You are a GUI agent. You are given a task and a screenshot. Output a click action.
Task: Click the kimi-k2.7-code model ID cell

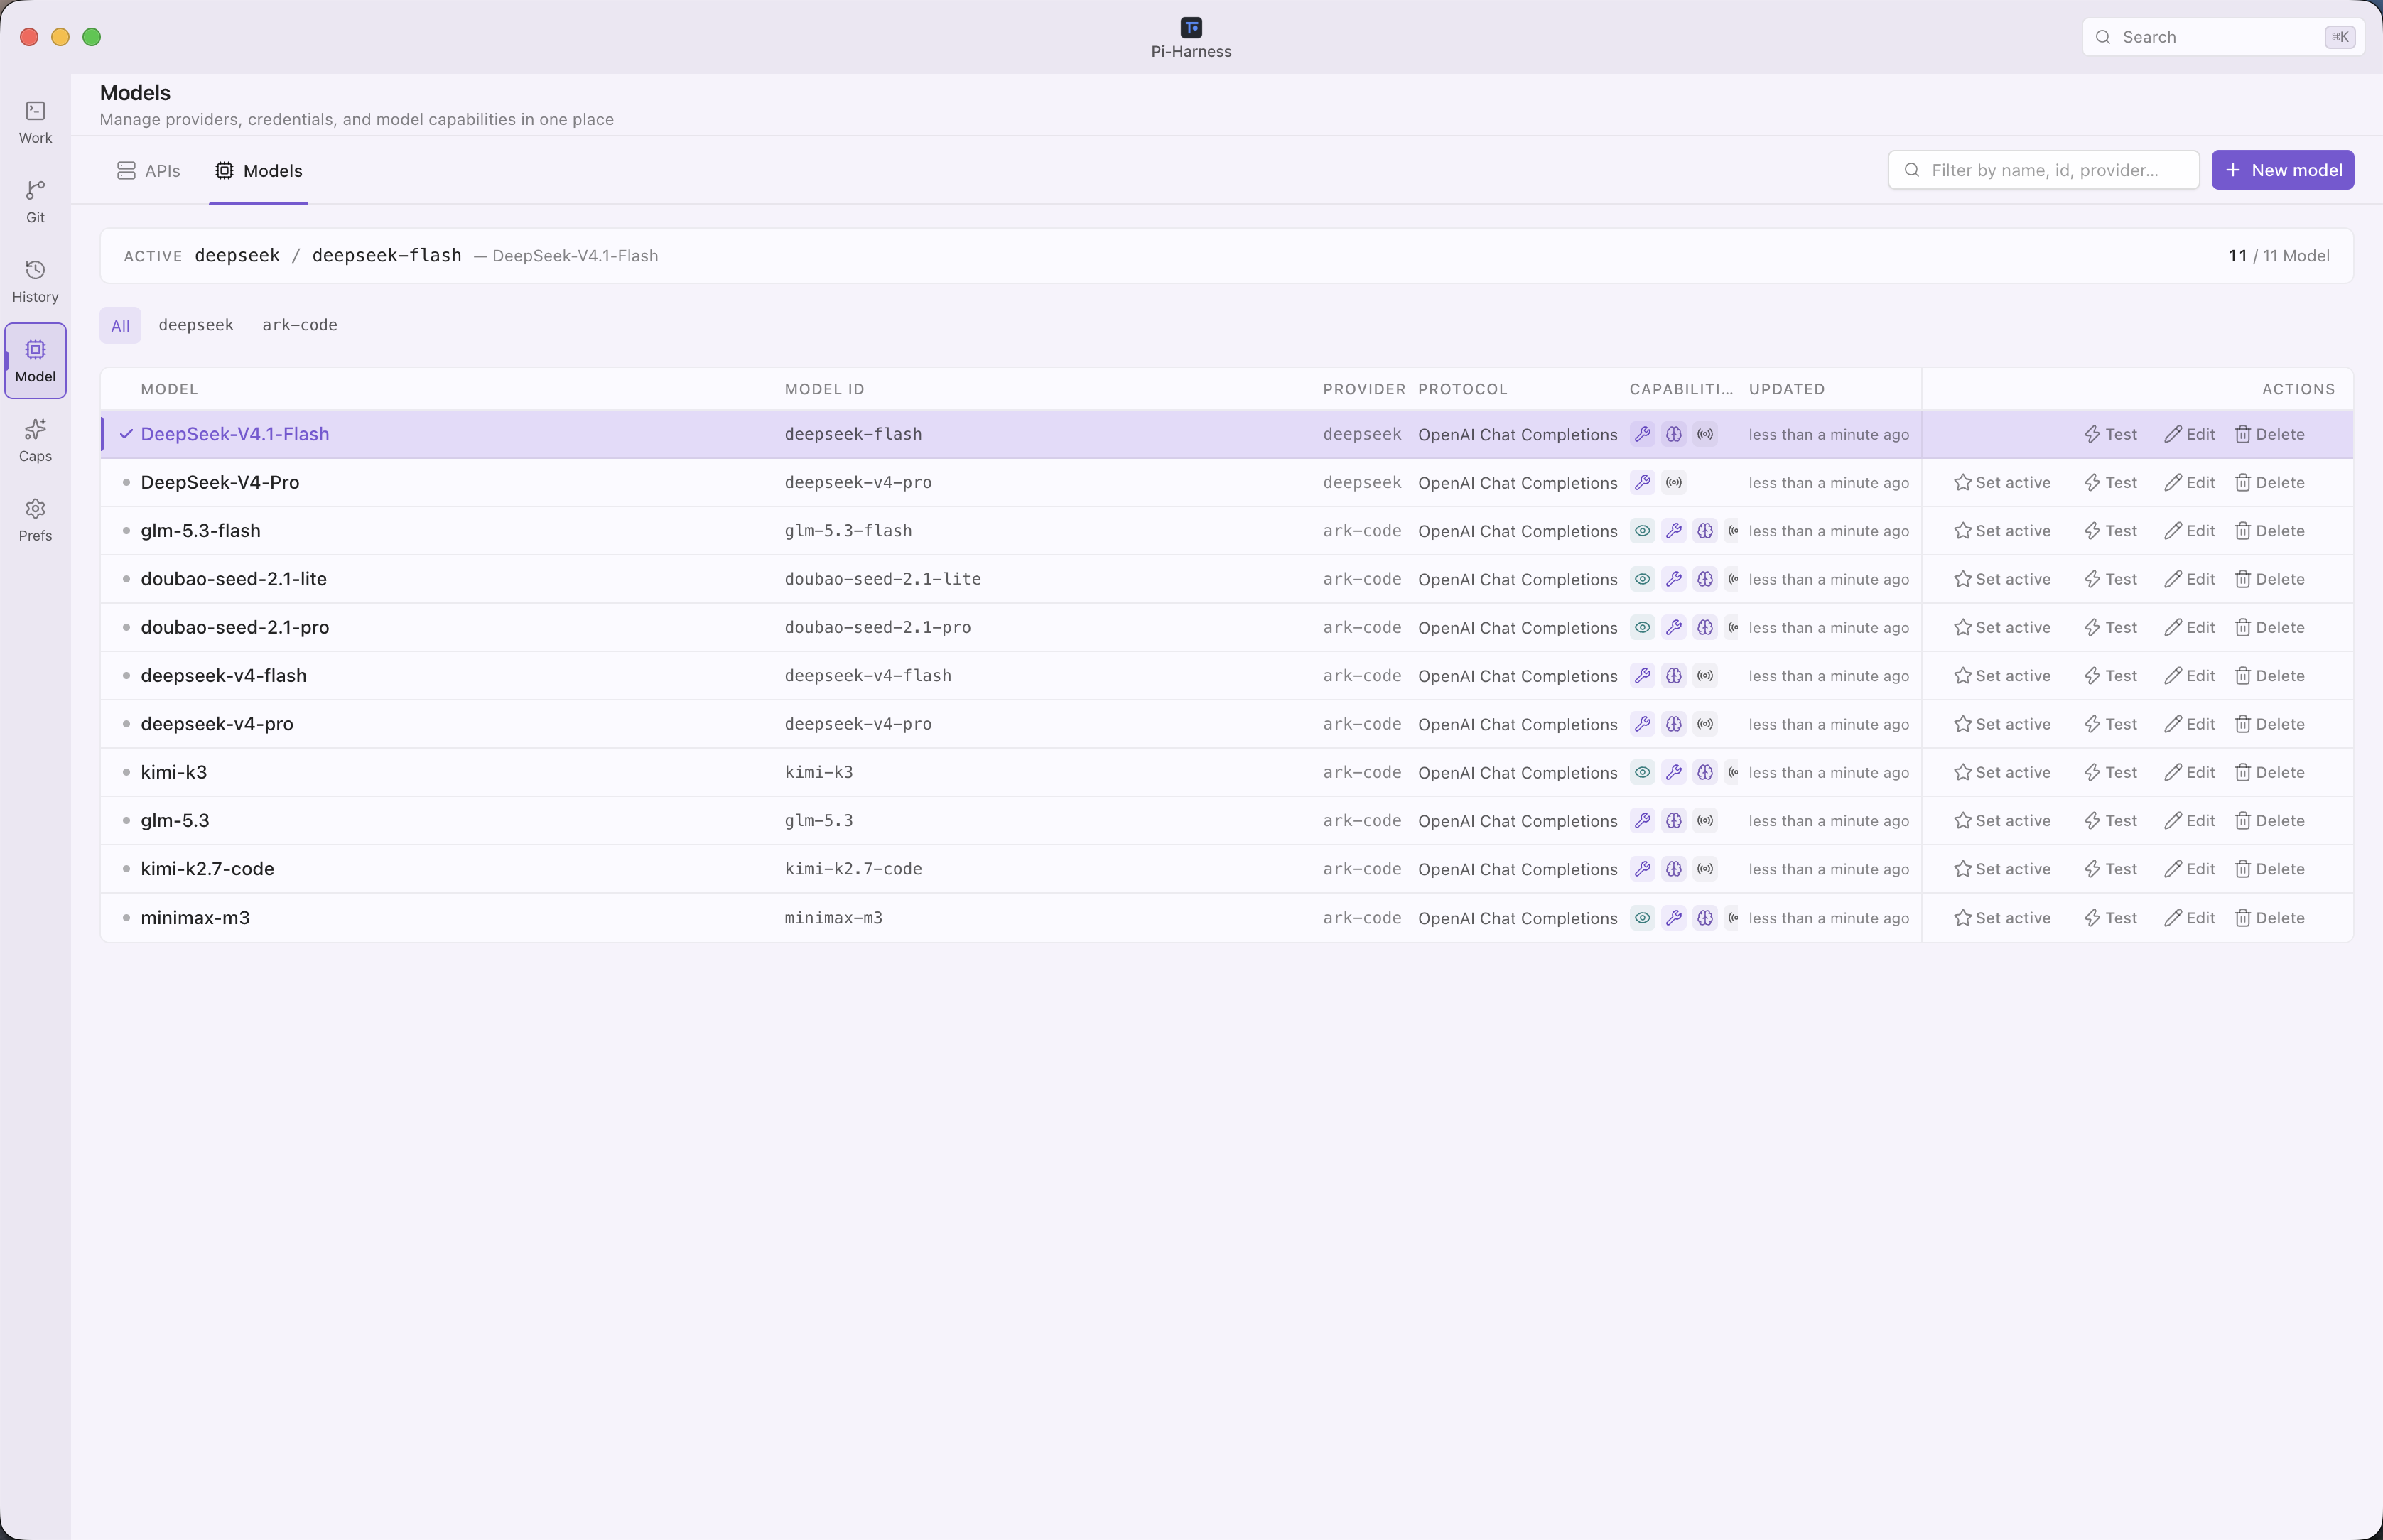tap(853, 869)
